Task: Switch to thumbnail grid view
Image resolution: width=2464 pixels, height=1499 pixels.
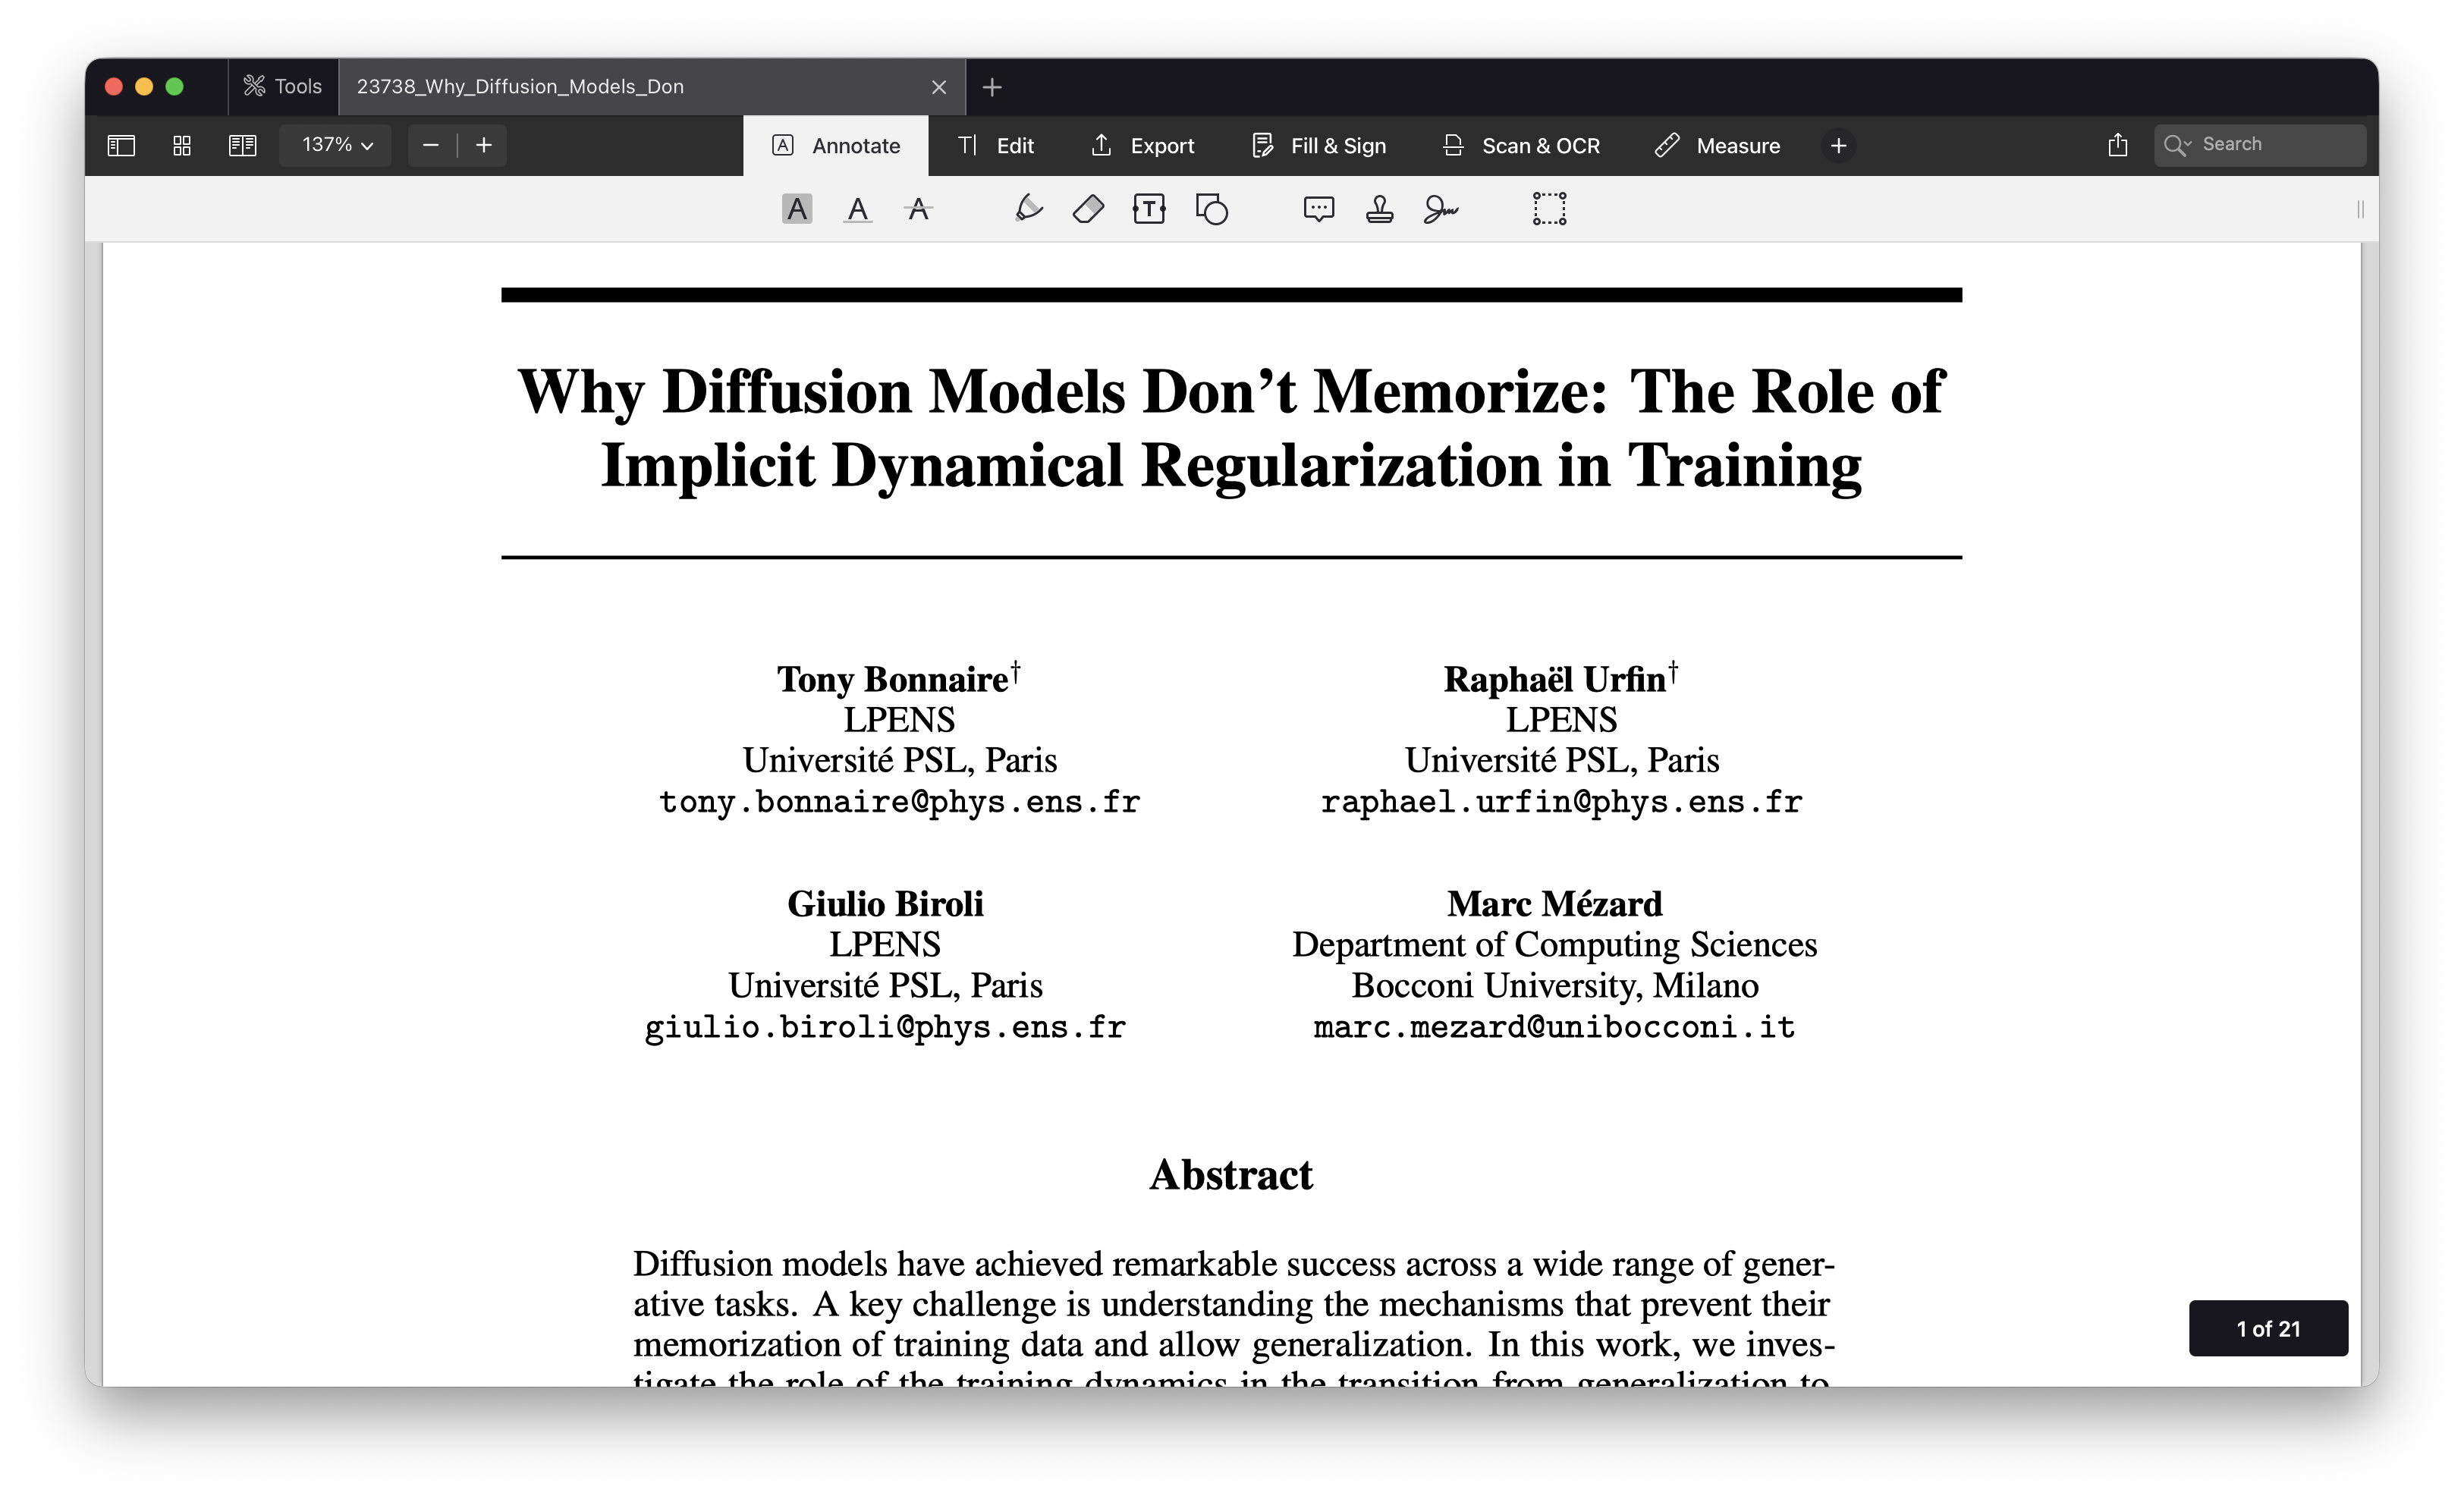Action: coord(182,146)
